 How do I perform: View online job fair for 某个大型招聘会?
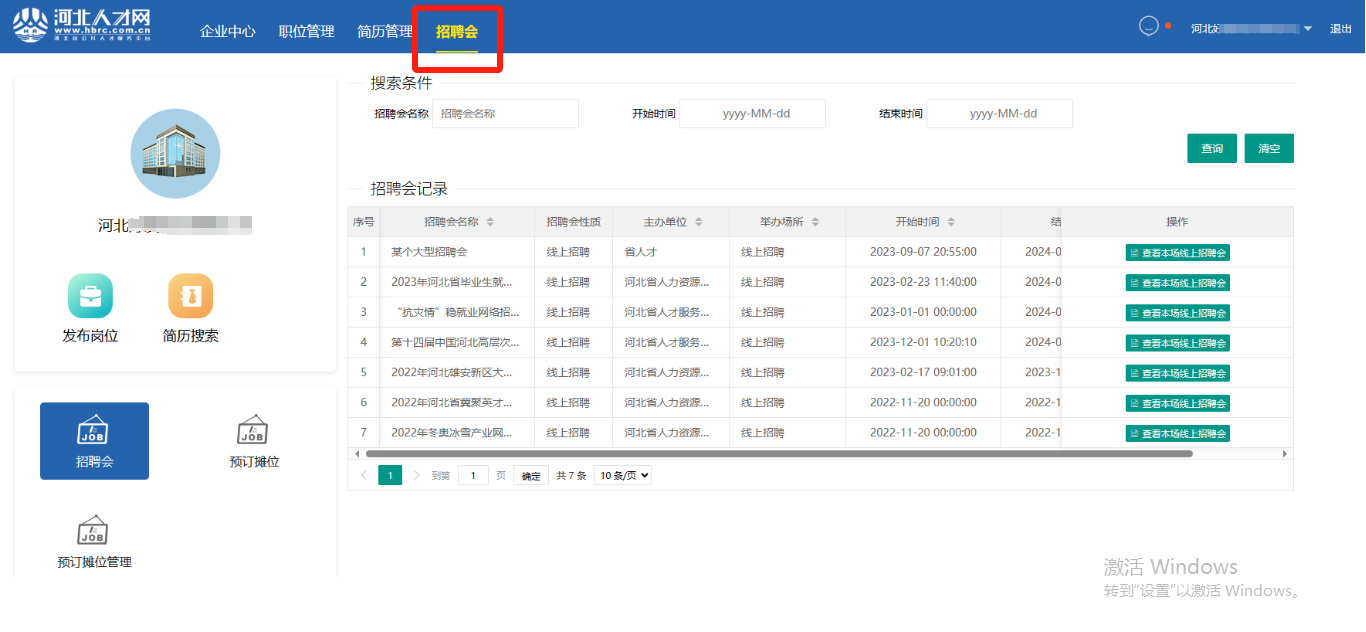pos(1177,253)
